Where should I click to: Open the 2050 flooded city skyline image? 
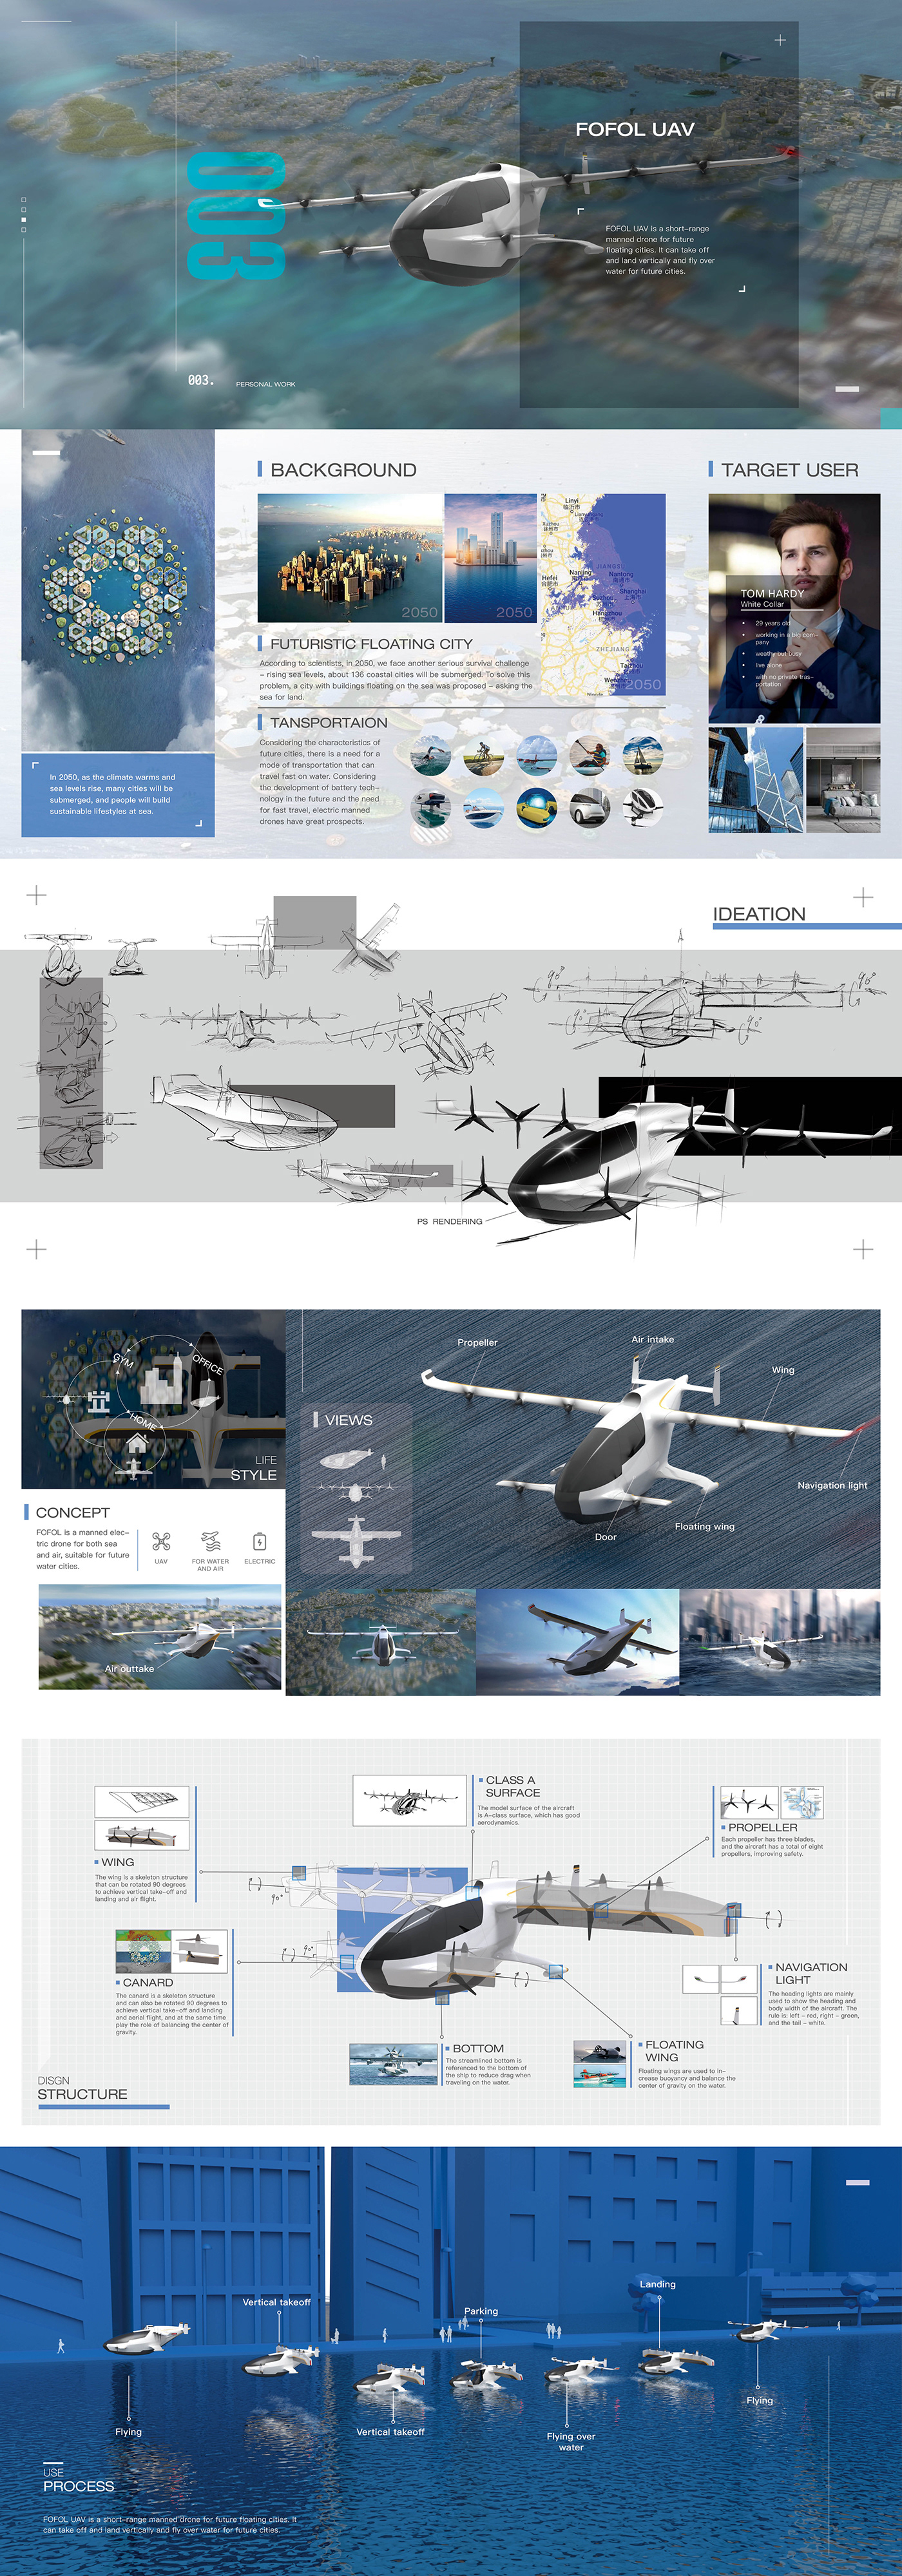[x=350, y=558]
